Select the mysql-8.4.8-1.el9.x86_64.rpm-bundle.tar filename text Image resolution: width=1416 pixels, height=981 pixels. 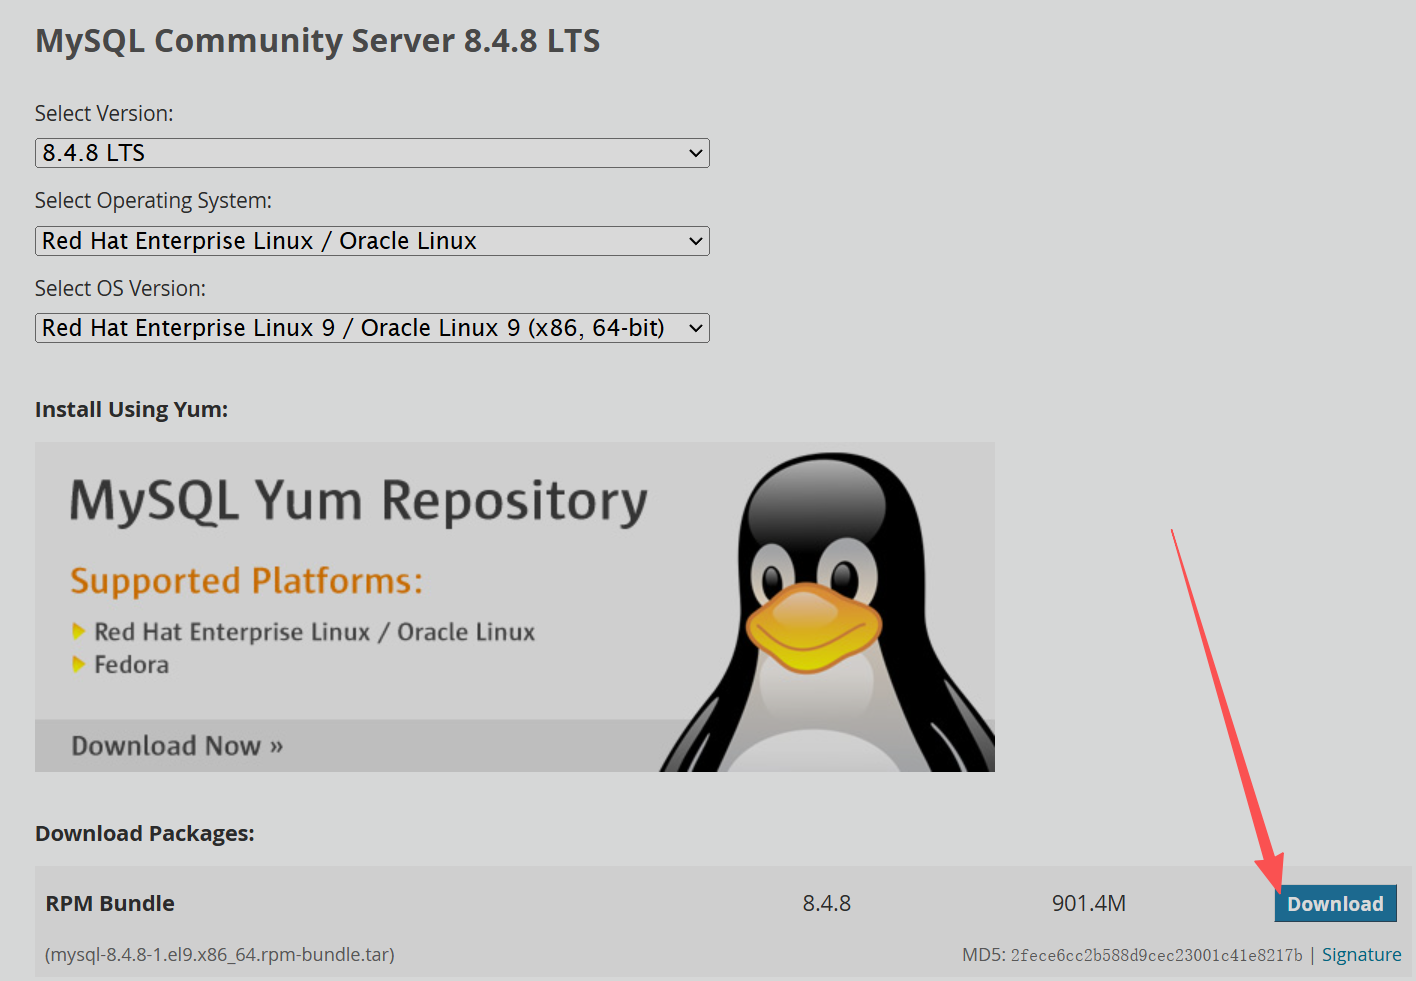(x=220, y=955)
